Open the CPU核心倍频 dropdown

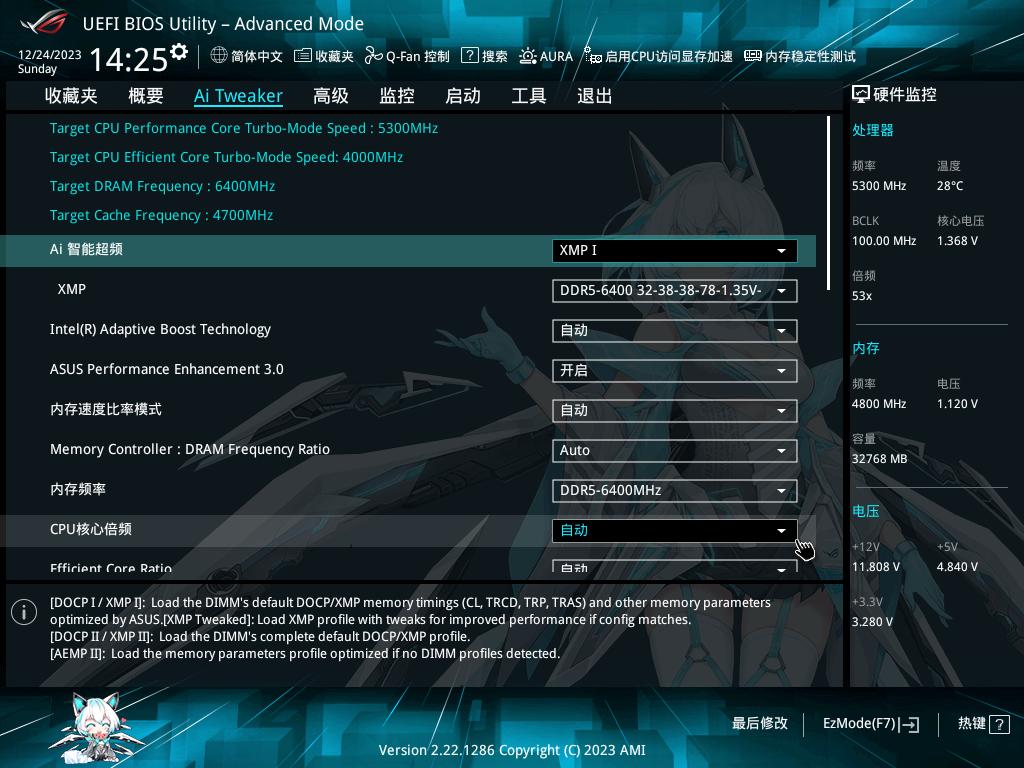point(675,531)
